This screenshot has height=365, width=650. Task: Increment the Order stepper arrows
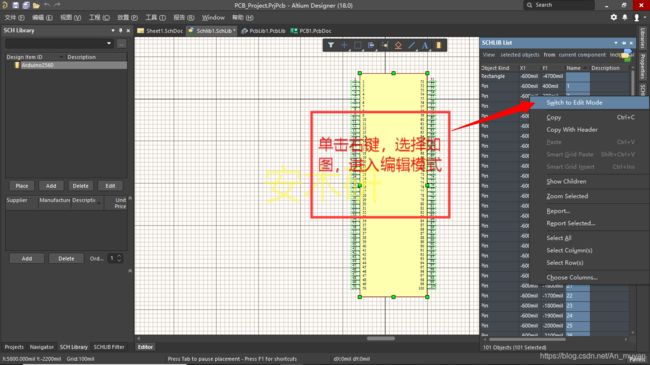(119, 256)
